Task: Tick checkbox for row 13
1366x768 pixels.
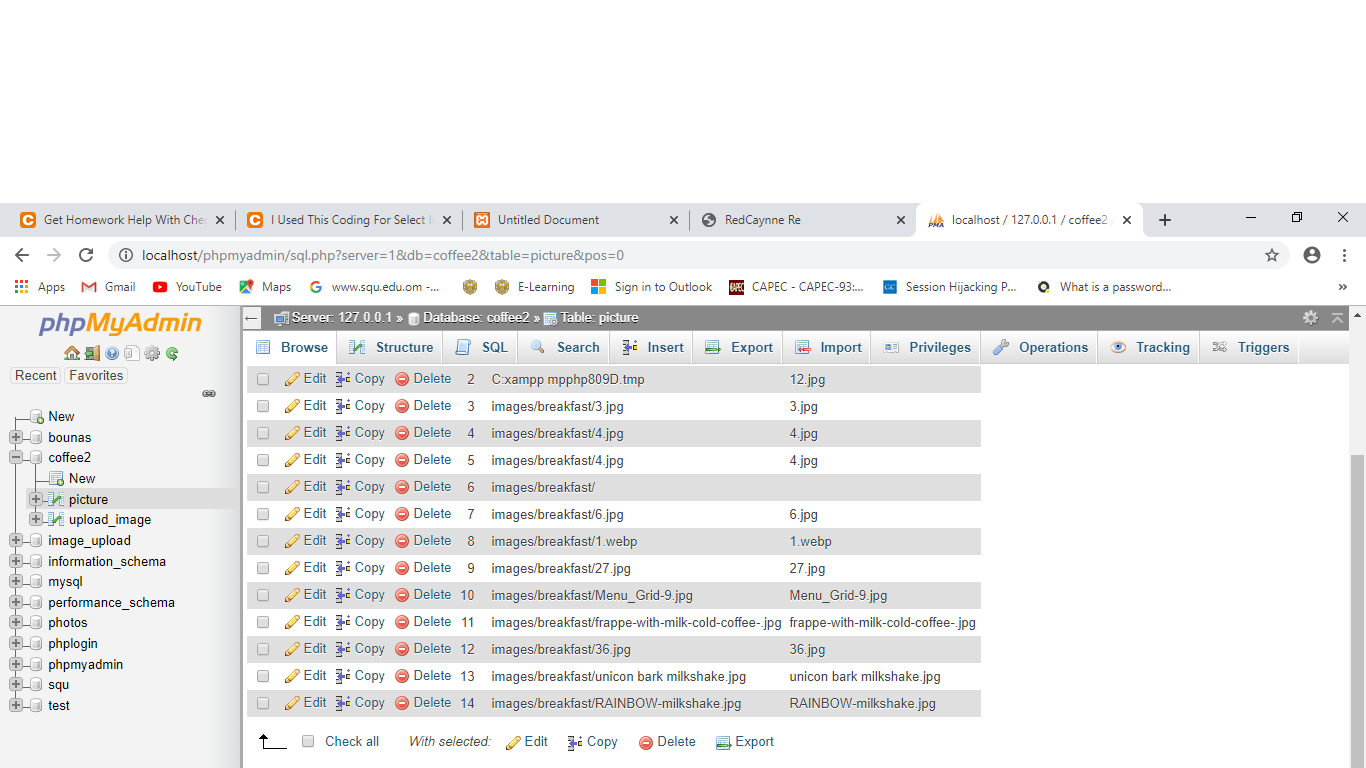Action: tap(263, 676)
